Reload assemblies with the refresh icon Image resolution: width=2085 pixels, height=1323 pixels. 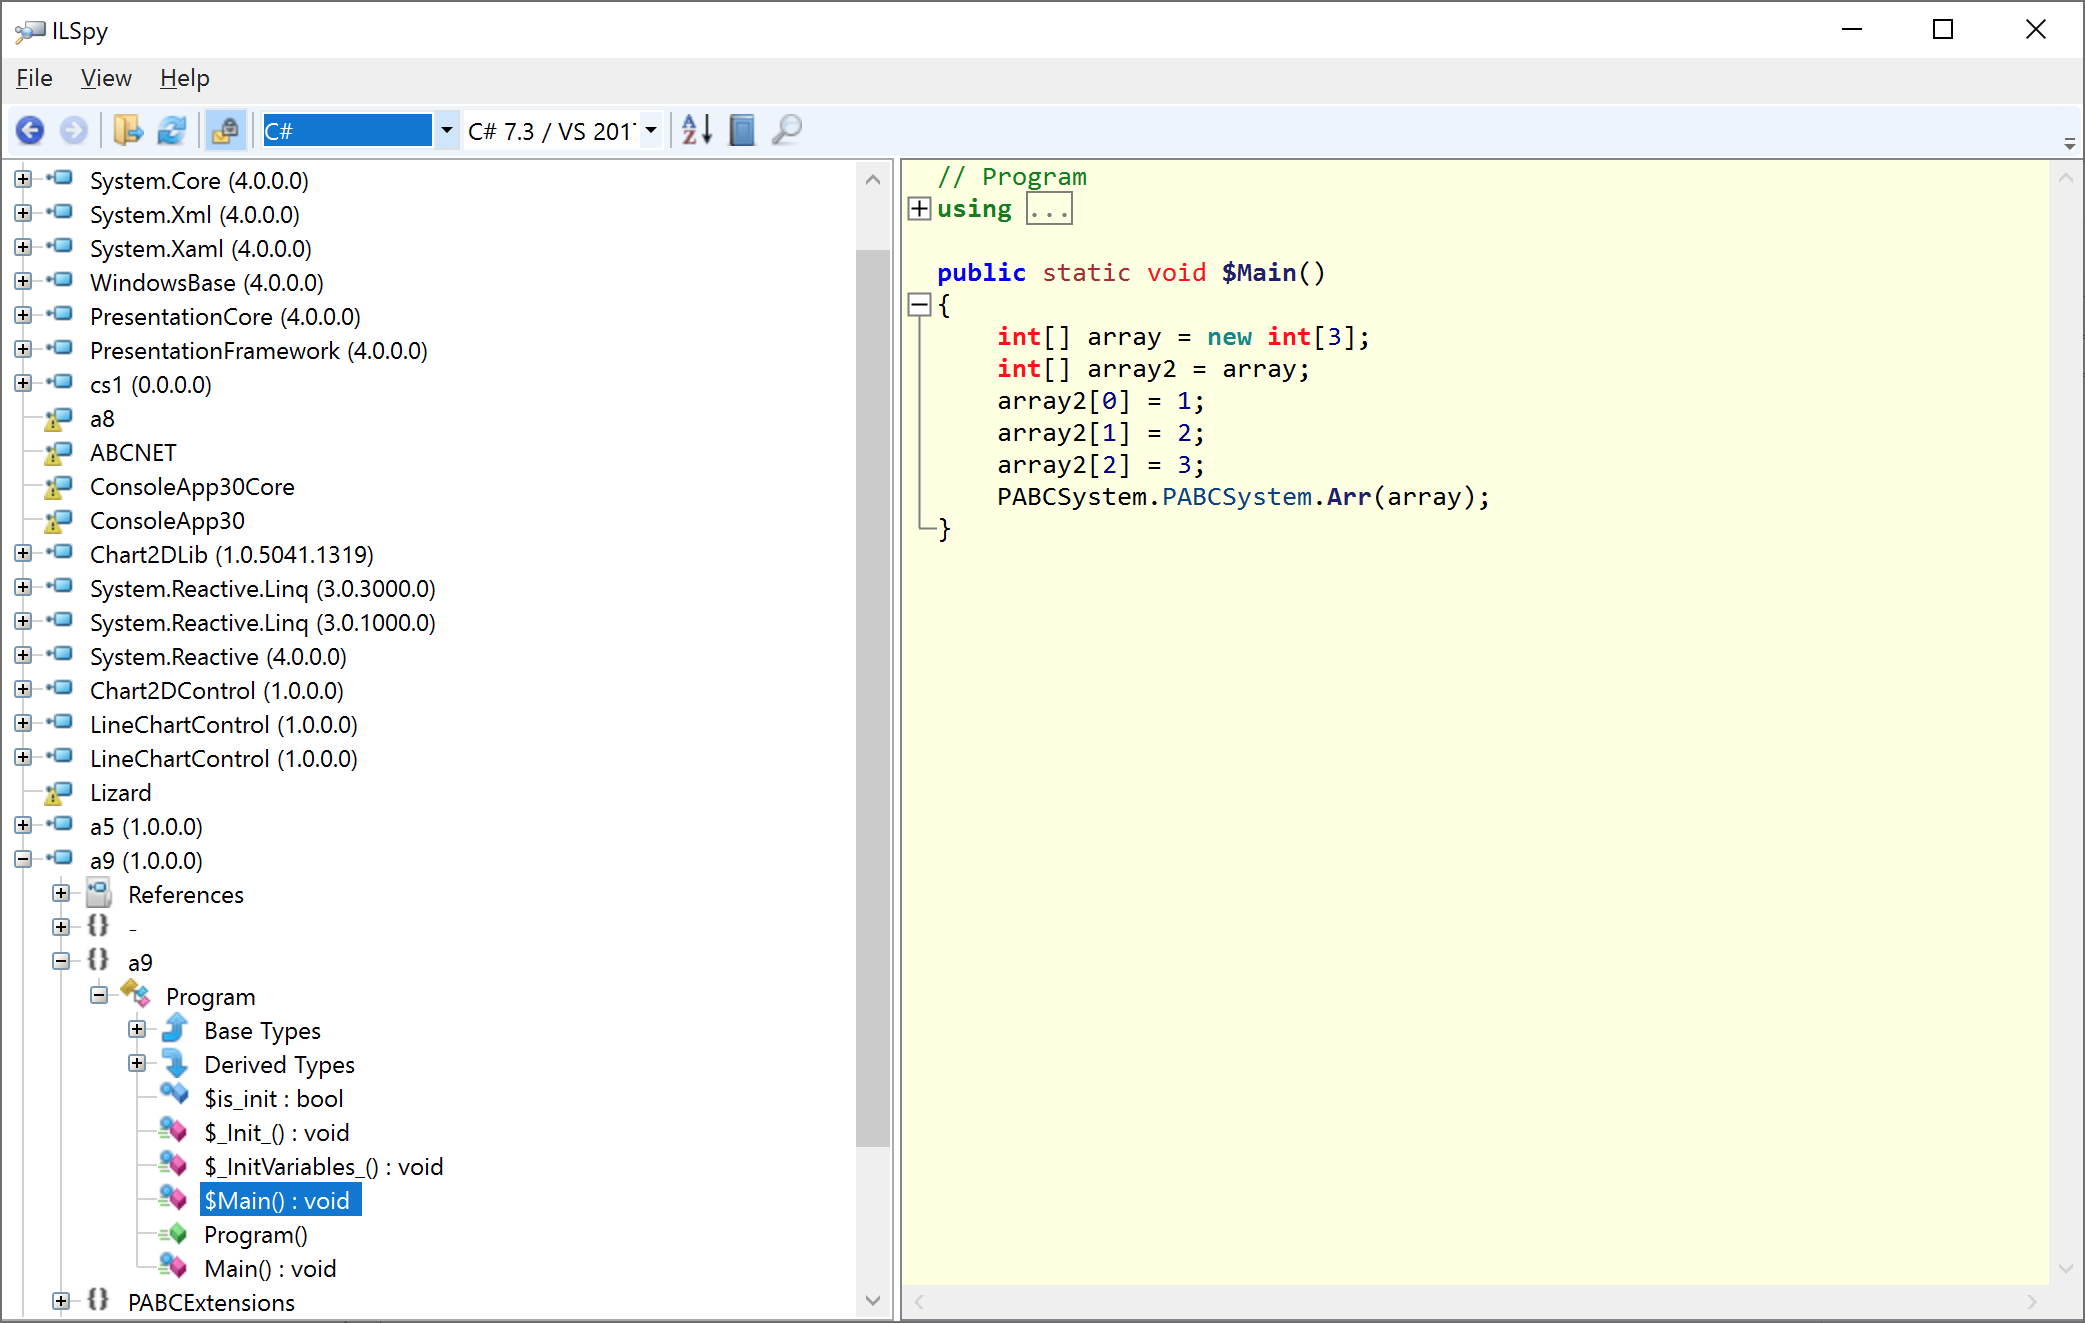[172, 131]
